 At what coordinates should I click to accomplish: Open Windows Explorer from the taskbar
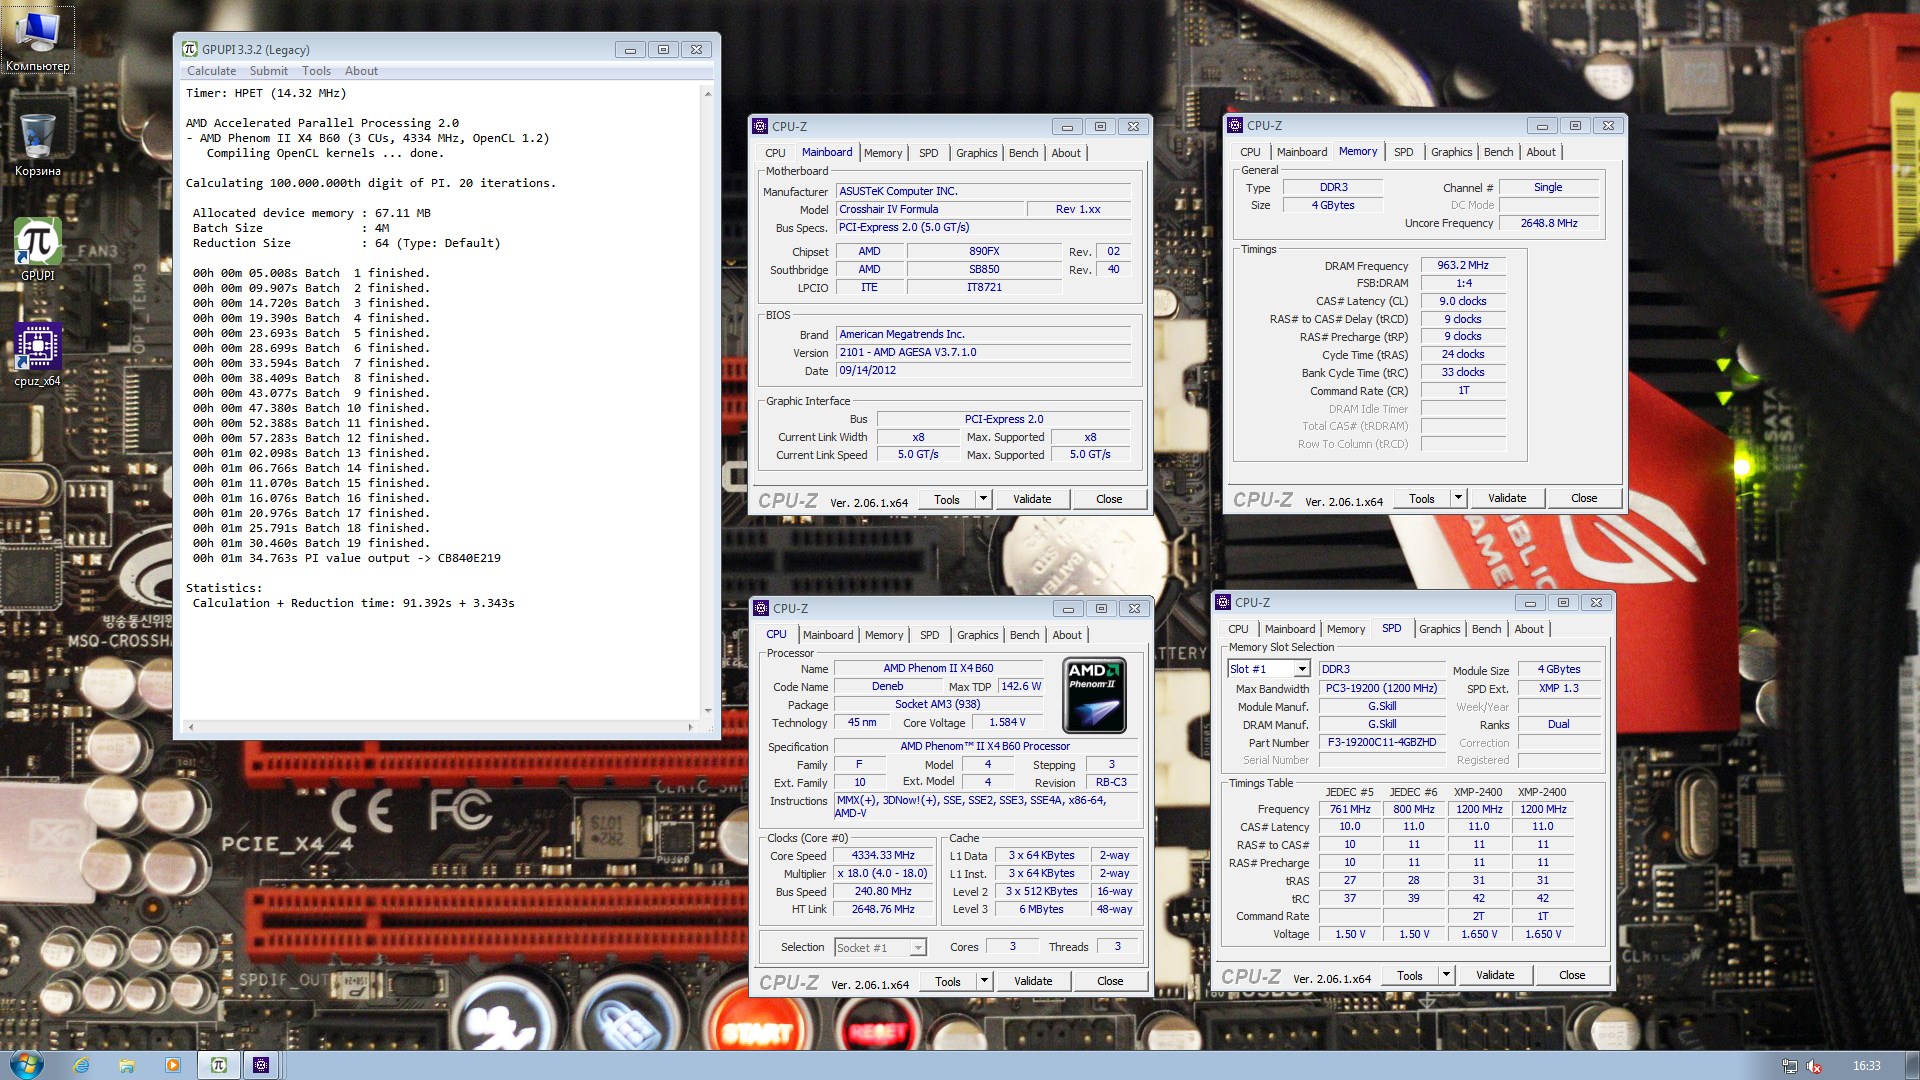(127, 1065)
